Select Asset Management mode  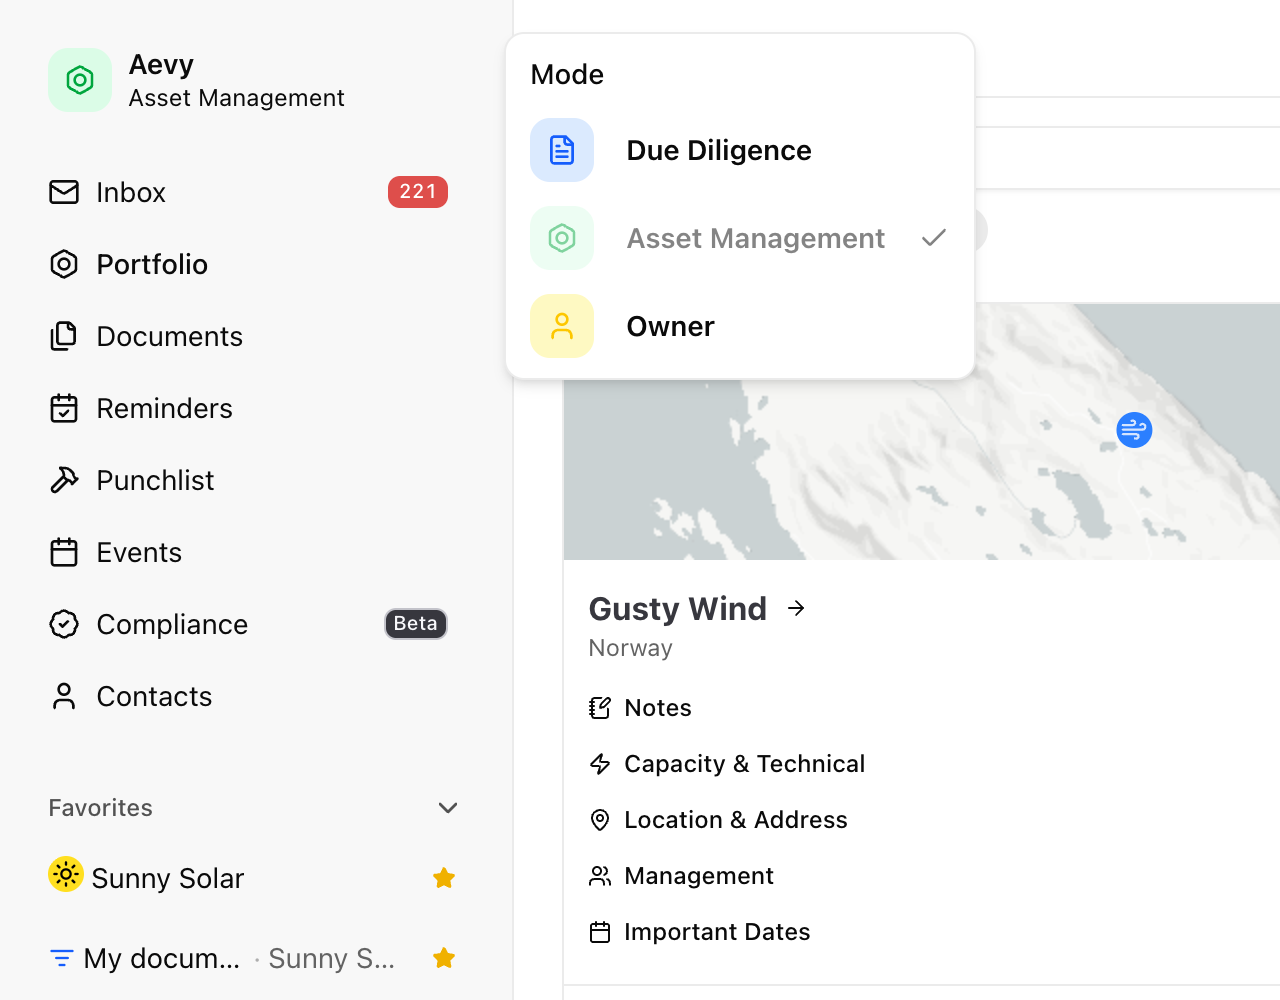click(x=740, y=238)
